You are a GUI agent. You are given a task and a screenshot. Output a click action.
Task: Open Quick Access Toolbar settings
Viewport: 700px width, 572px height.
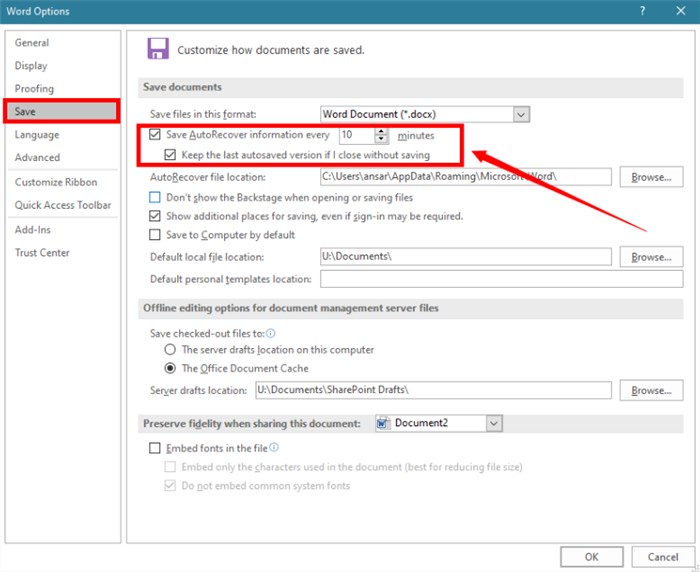tap(63, 205)
